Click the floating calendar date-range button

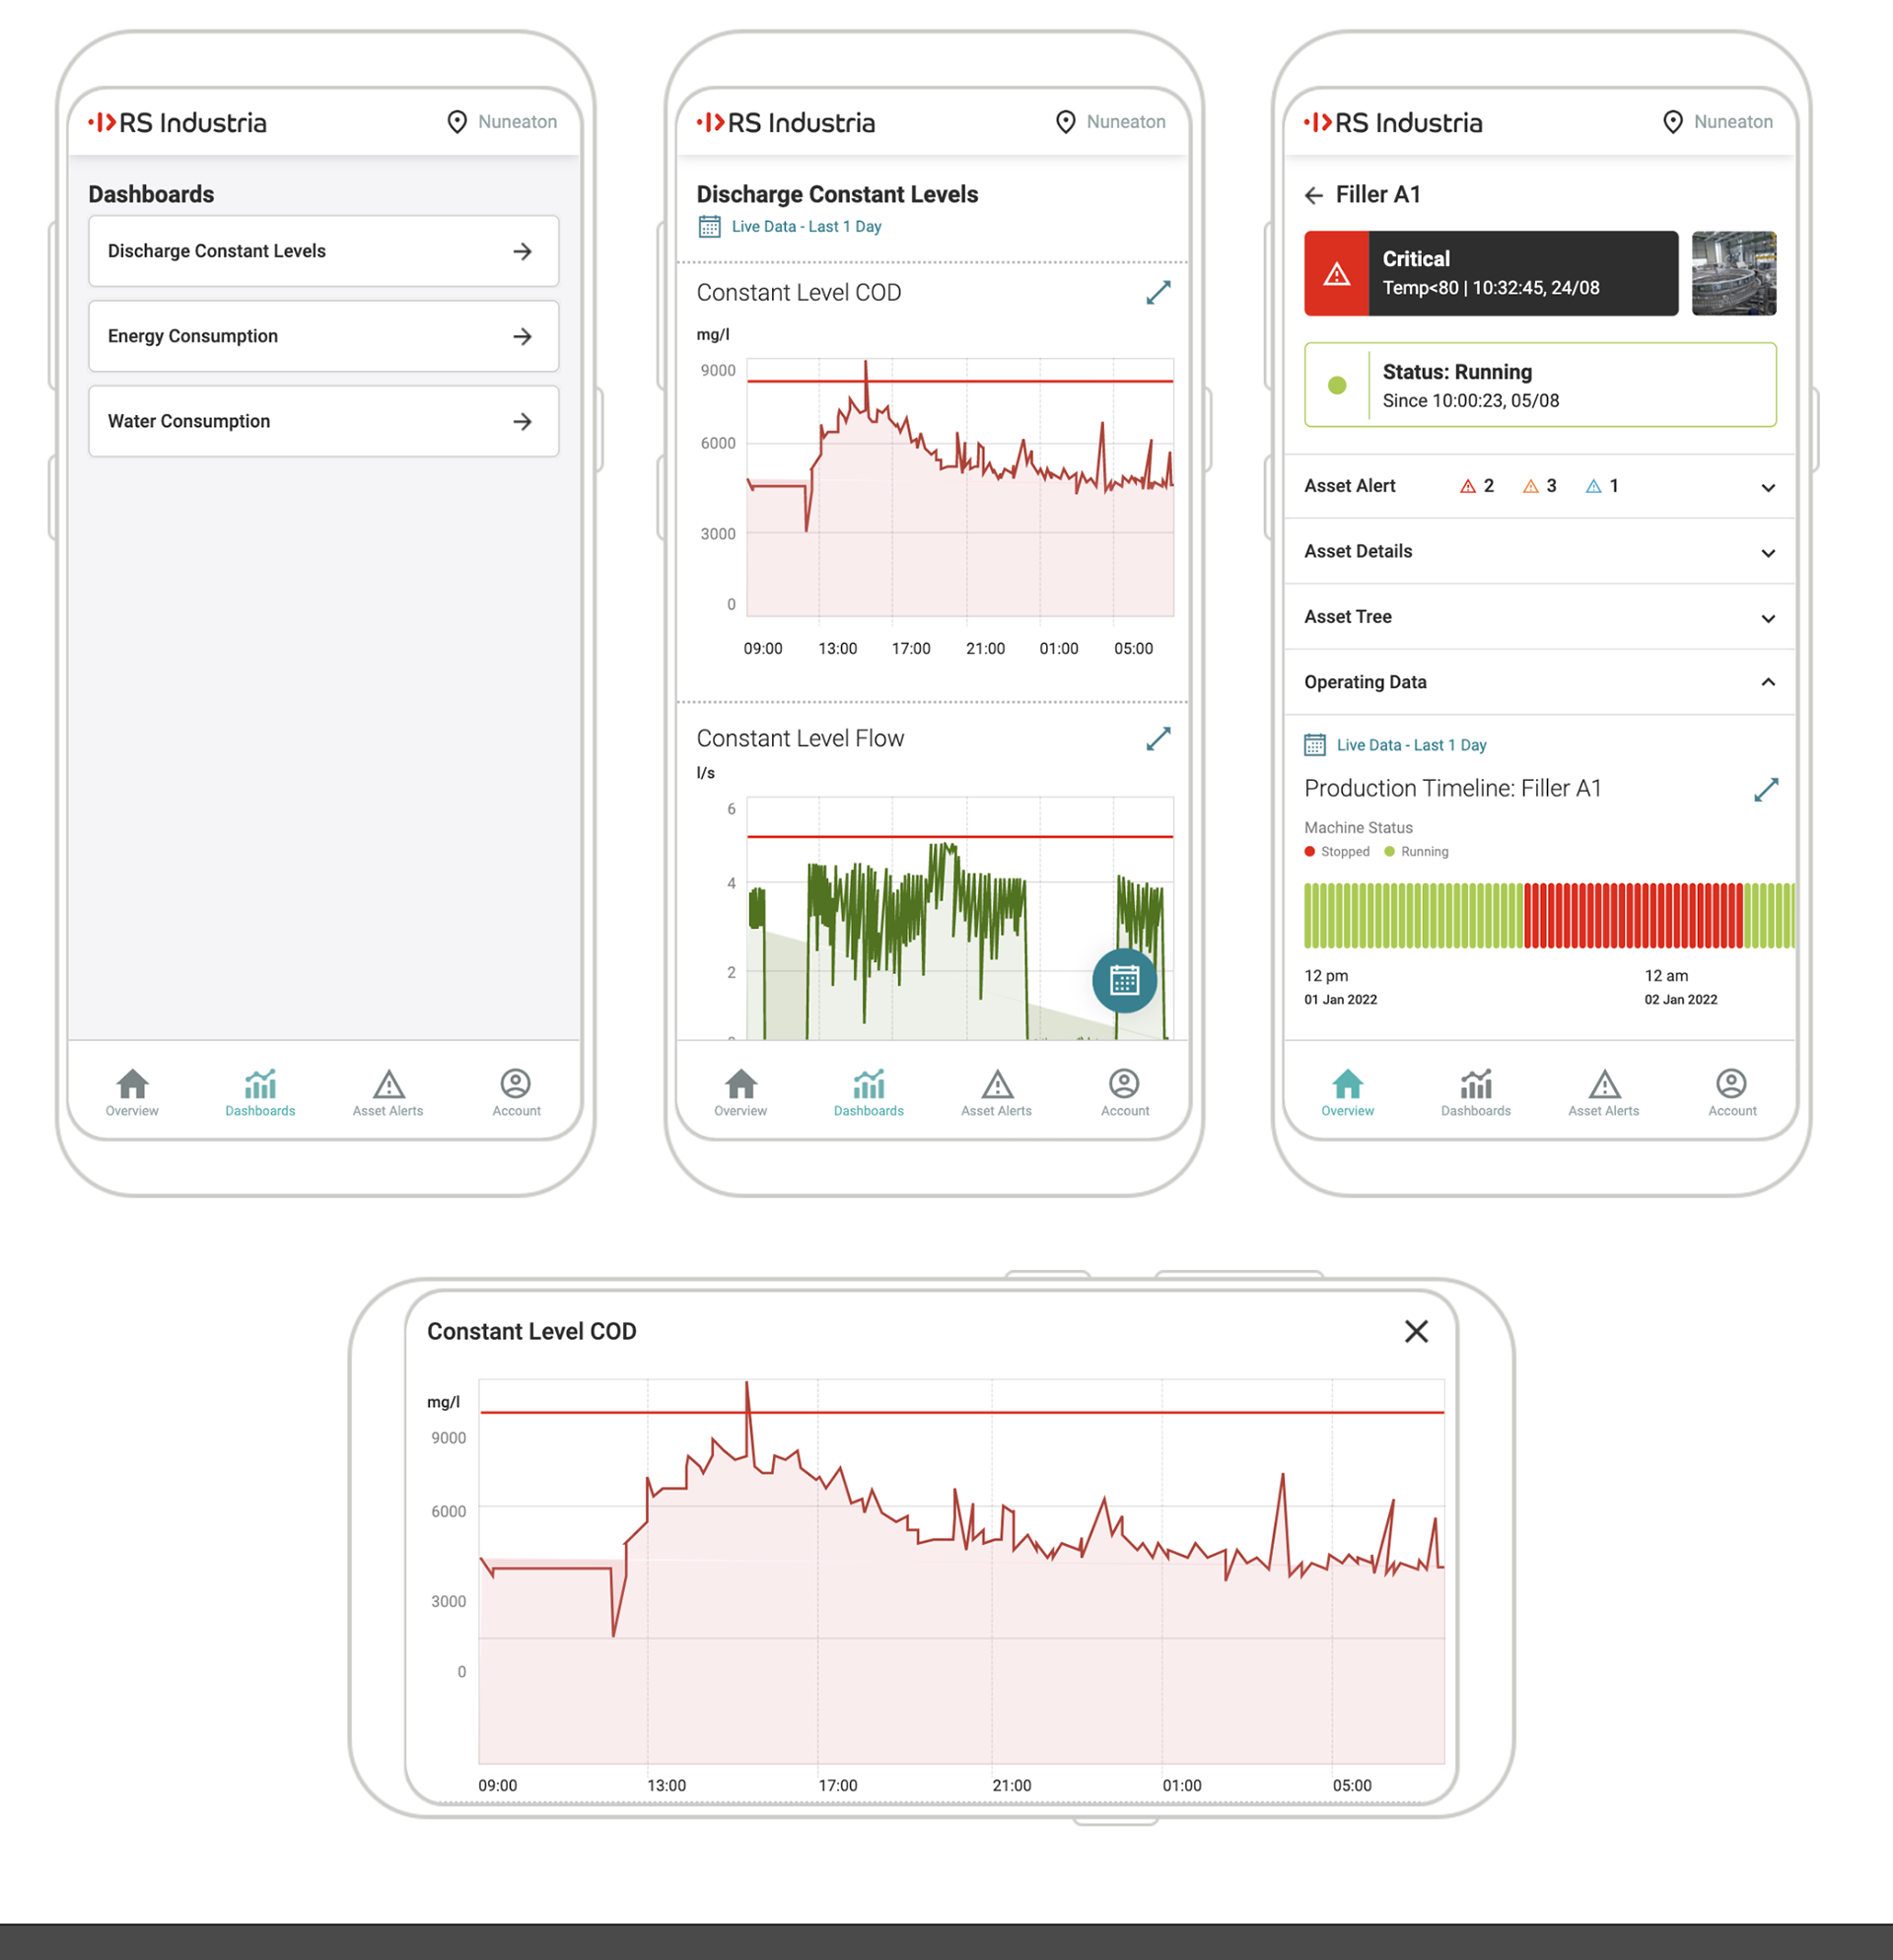[x=1124, y=980]
